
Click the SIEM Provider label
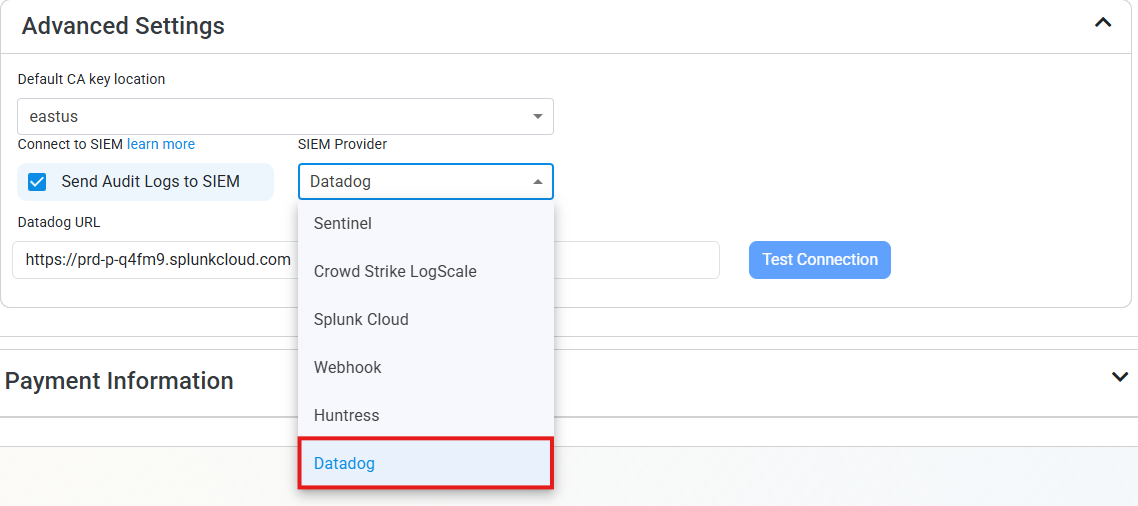[343, 144]
